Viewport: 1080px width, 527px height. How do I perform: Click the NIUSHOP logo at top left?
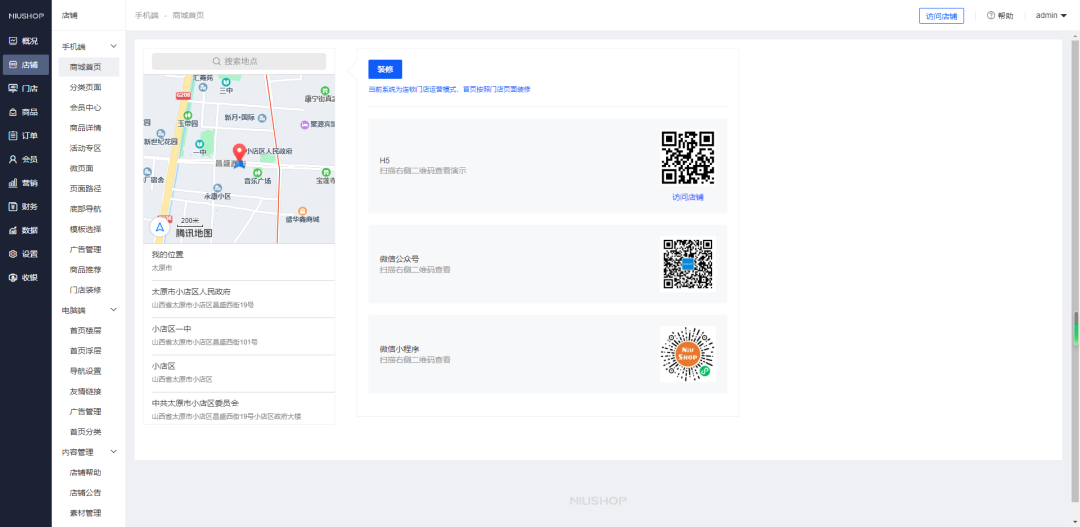click(26, 15)
